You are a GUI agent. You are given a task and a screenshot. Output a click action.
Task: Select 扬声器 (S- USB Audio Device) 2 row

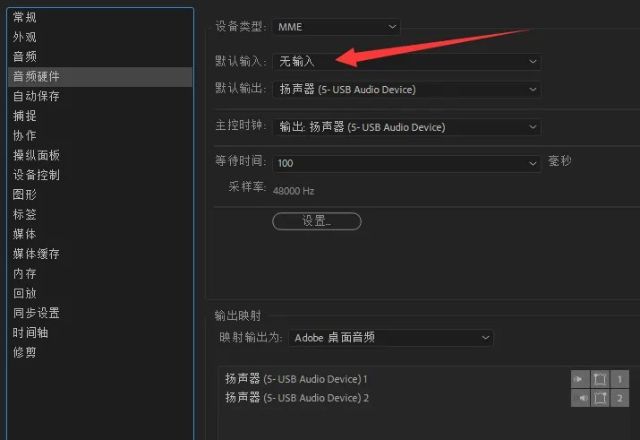point(297,398)
